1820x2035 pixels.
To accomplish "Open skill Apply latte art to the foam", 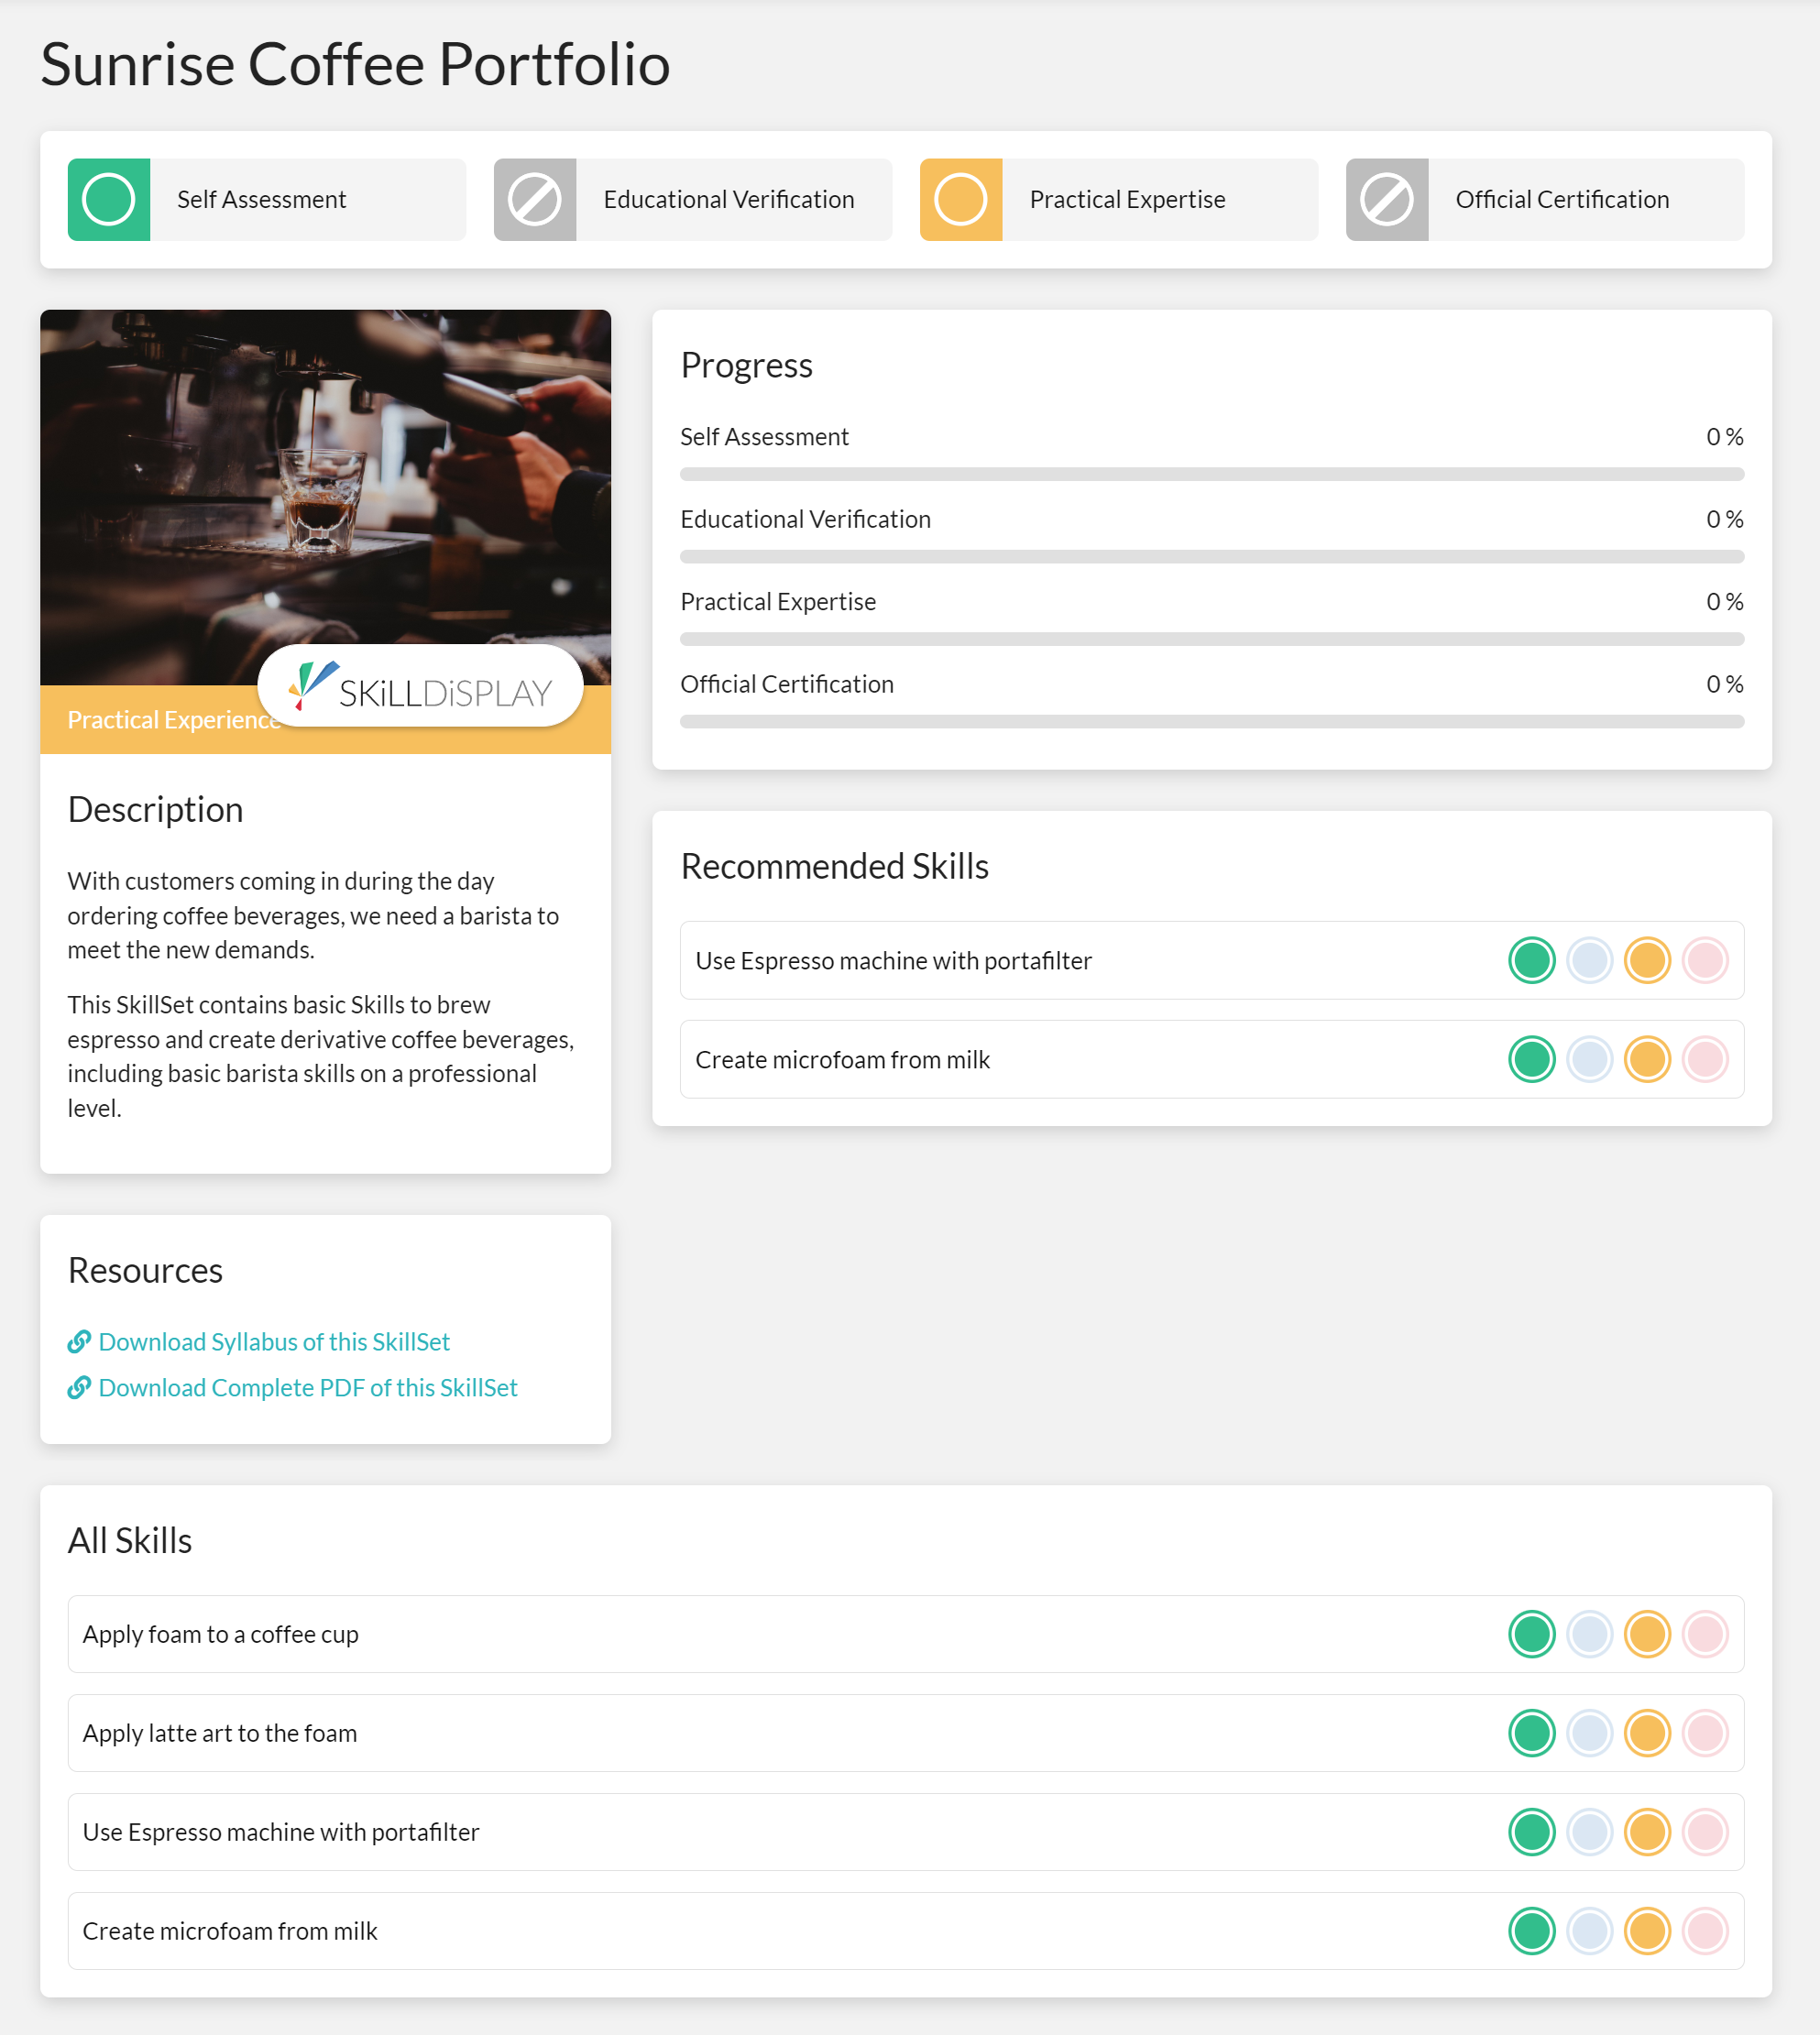I will point(906,1733).
